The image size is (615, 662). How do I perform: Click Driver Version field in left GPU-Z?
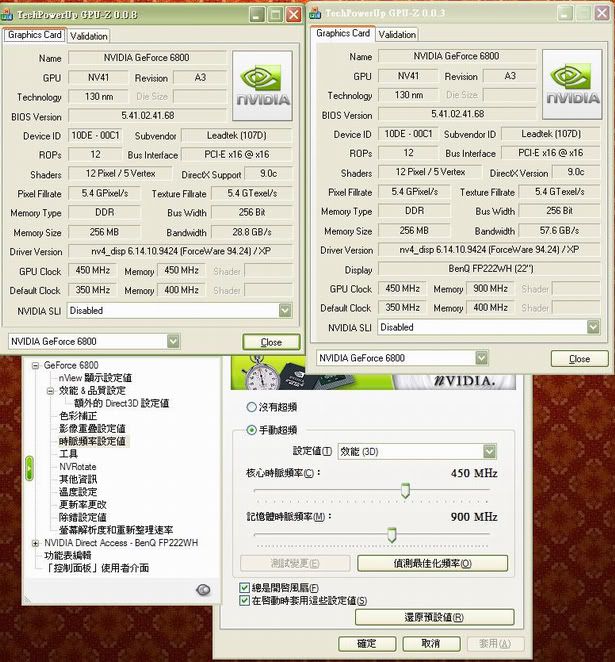tap(181, 251)
